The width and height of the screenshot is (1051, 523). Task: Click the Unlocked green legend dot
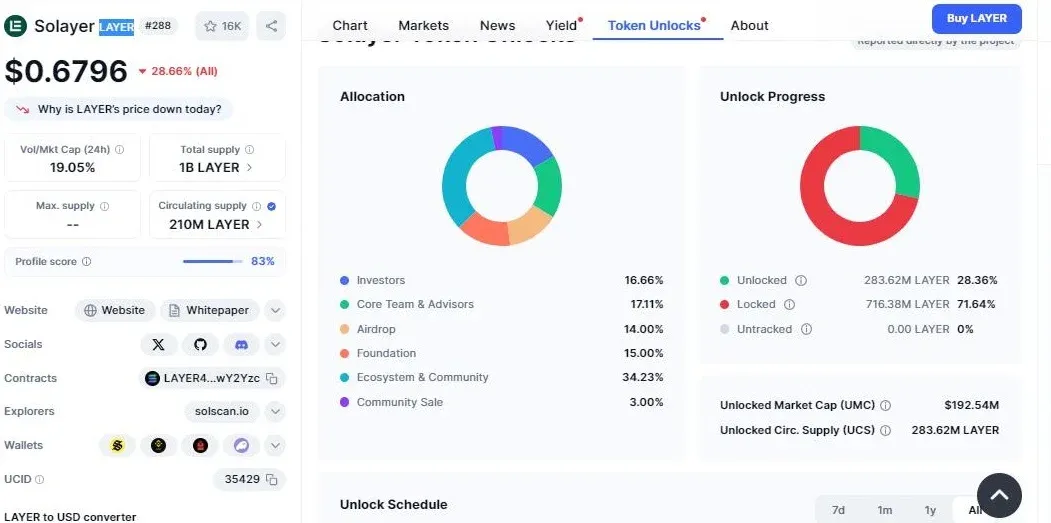725,280
